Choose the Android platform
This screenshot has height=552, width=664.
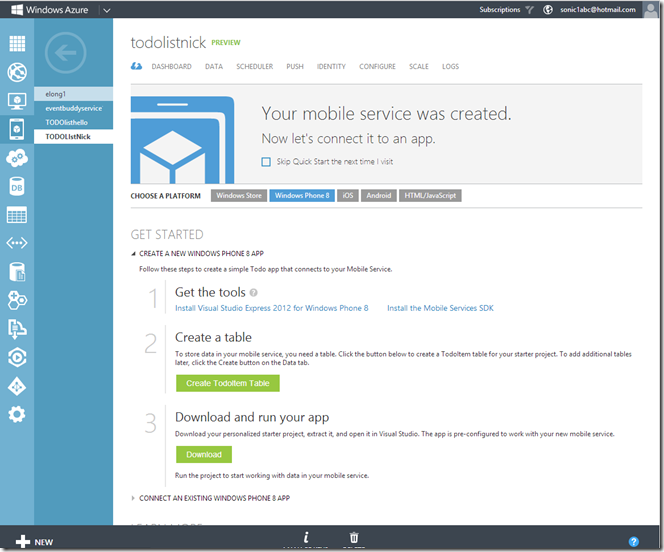(379, 196)
